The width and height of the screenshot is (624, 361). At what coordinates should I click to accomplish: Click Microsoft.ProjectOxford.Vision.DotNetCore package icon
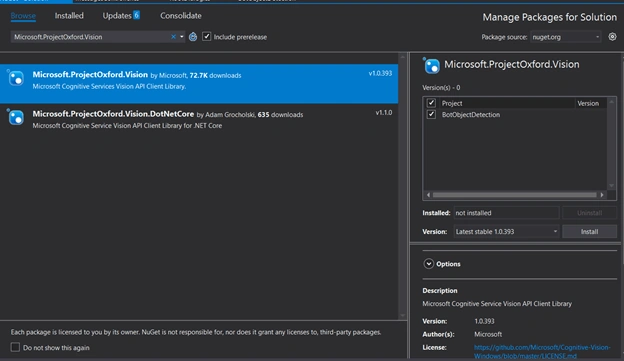[x=16, y=117]
